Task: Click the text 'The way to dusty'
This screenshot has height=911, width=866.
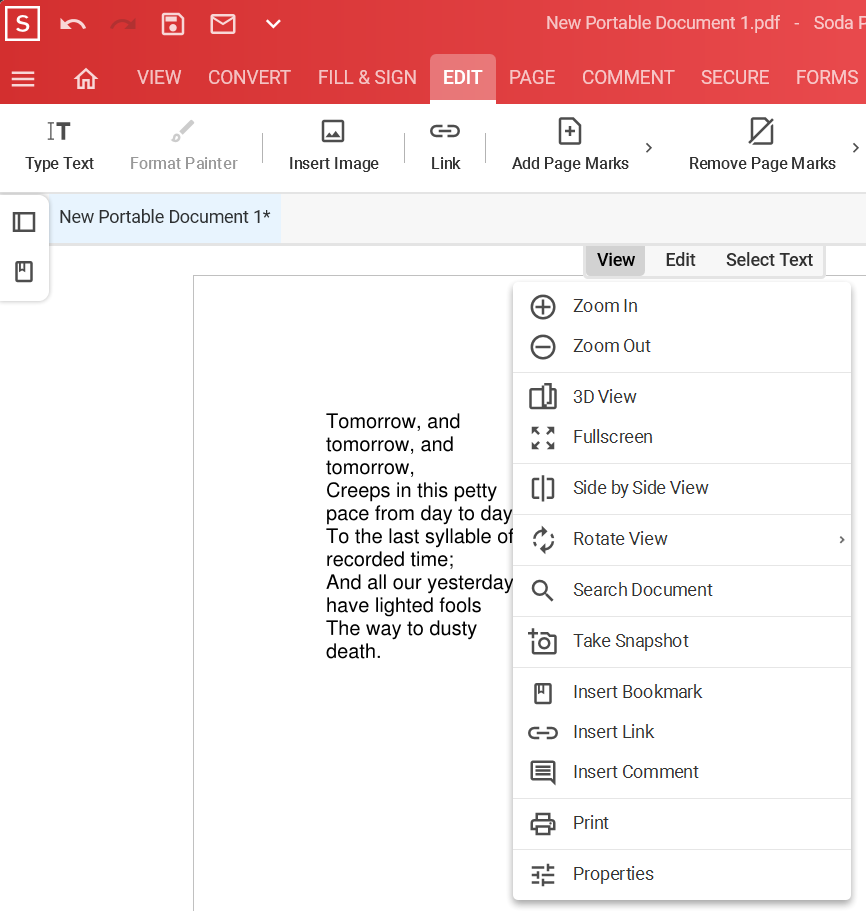Action: (401, 629)
